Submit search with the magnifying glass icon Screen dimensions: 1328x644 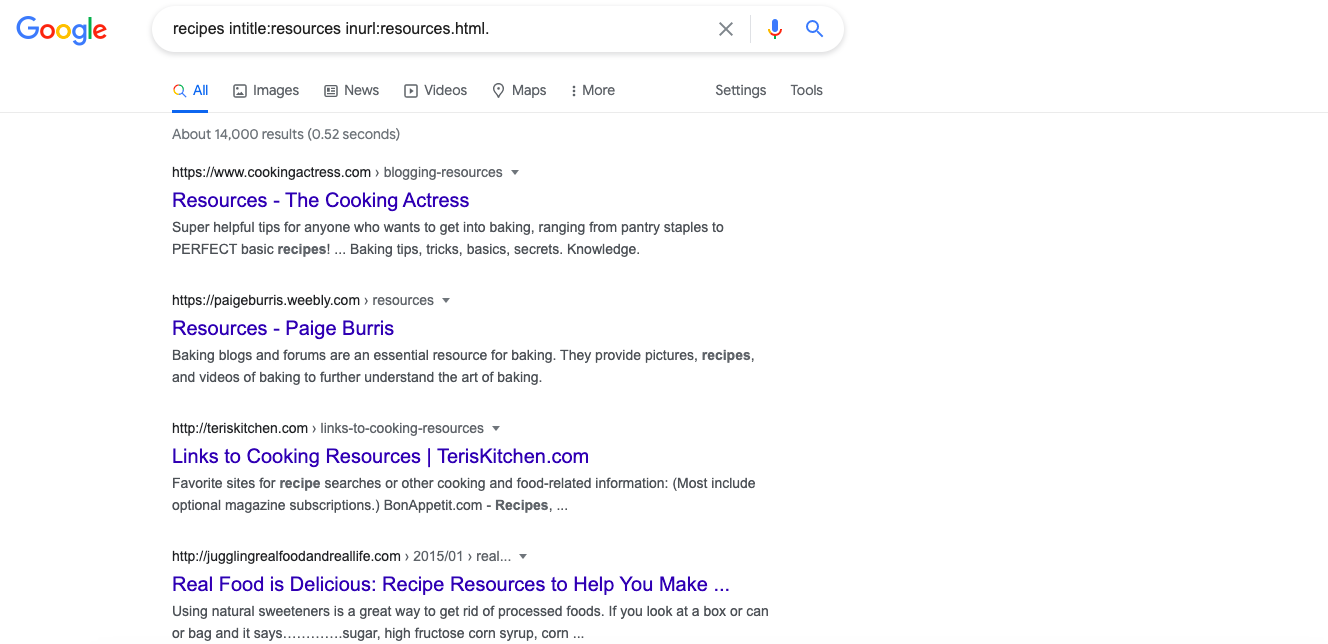[x=814, y=29]
